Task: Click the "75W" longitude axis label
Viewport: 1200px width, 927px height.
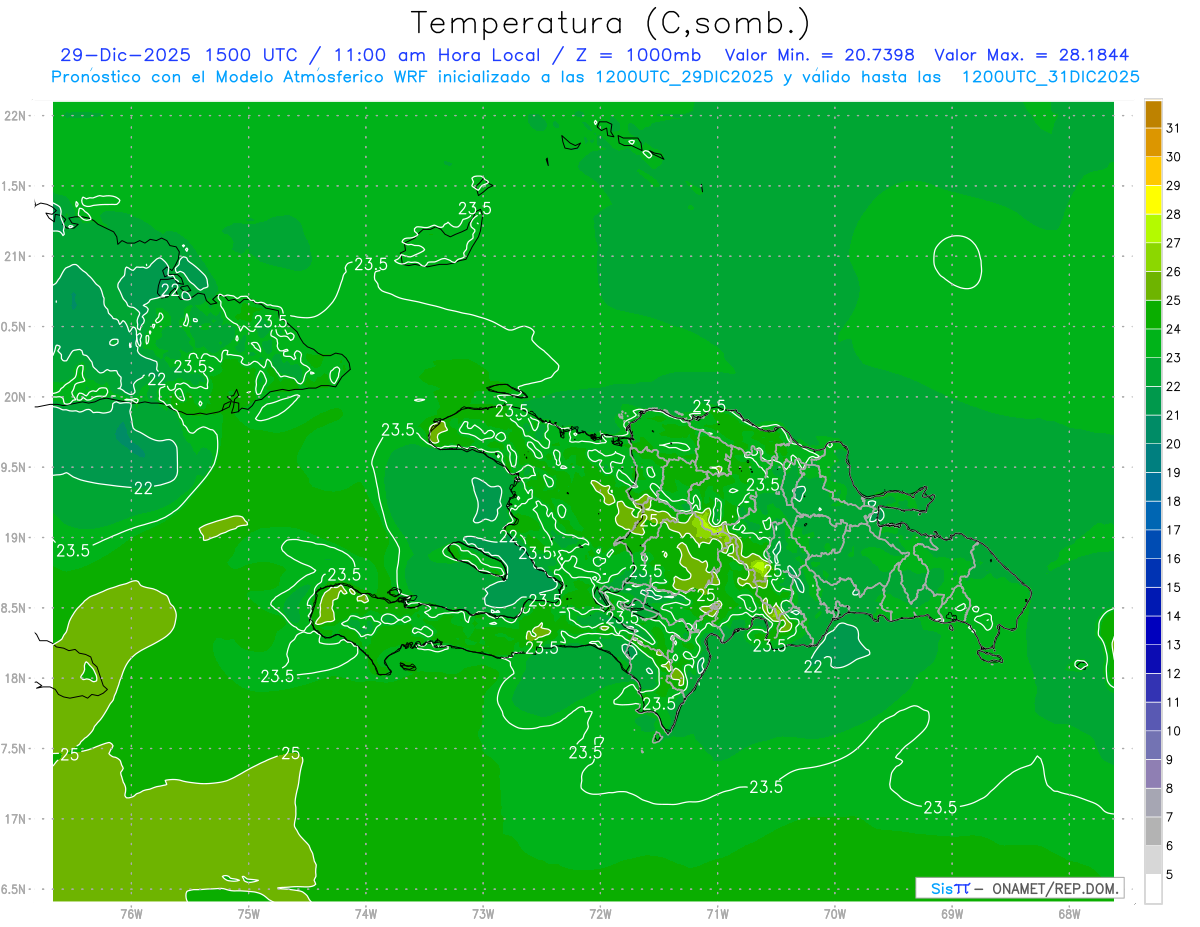Action: 248,913
